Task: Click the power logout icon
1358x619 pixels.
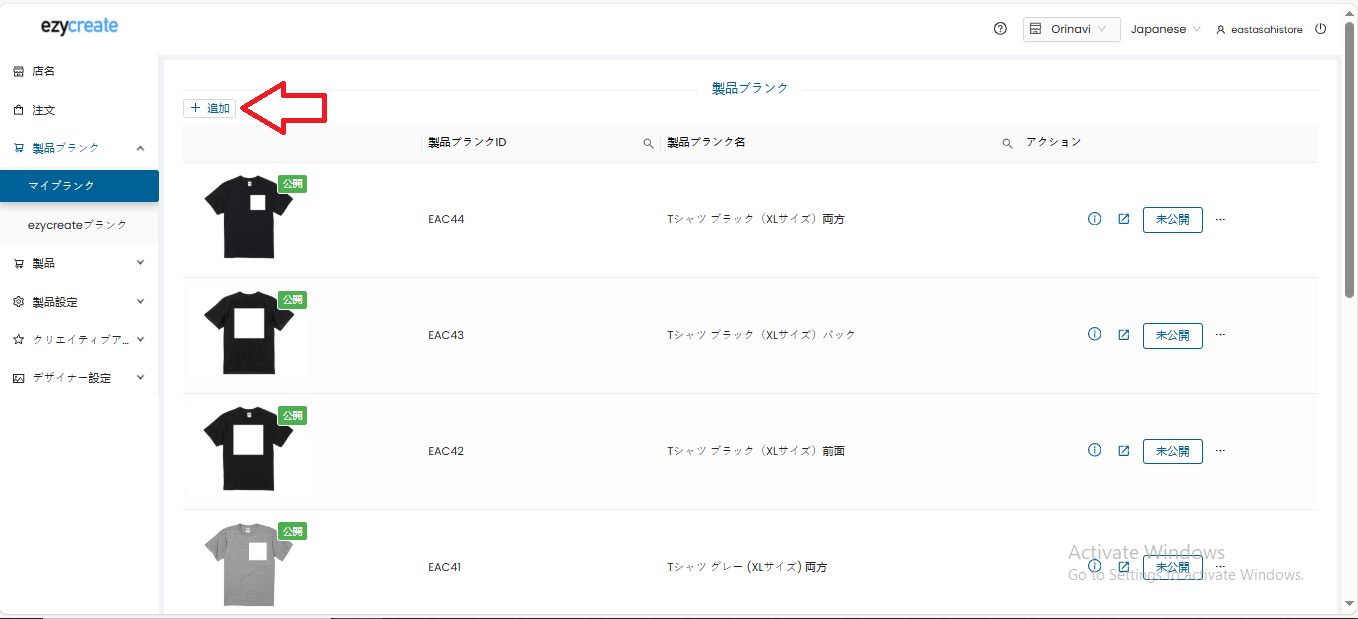Action: (x=1320, y=29)
